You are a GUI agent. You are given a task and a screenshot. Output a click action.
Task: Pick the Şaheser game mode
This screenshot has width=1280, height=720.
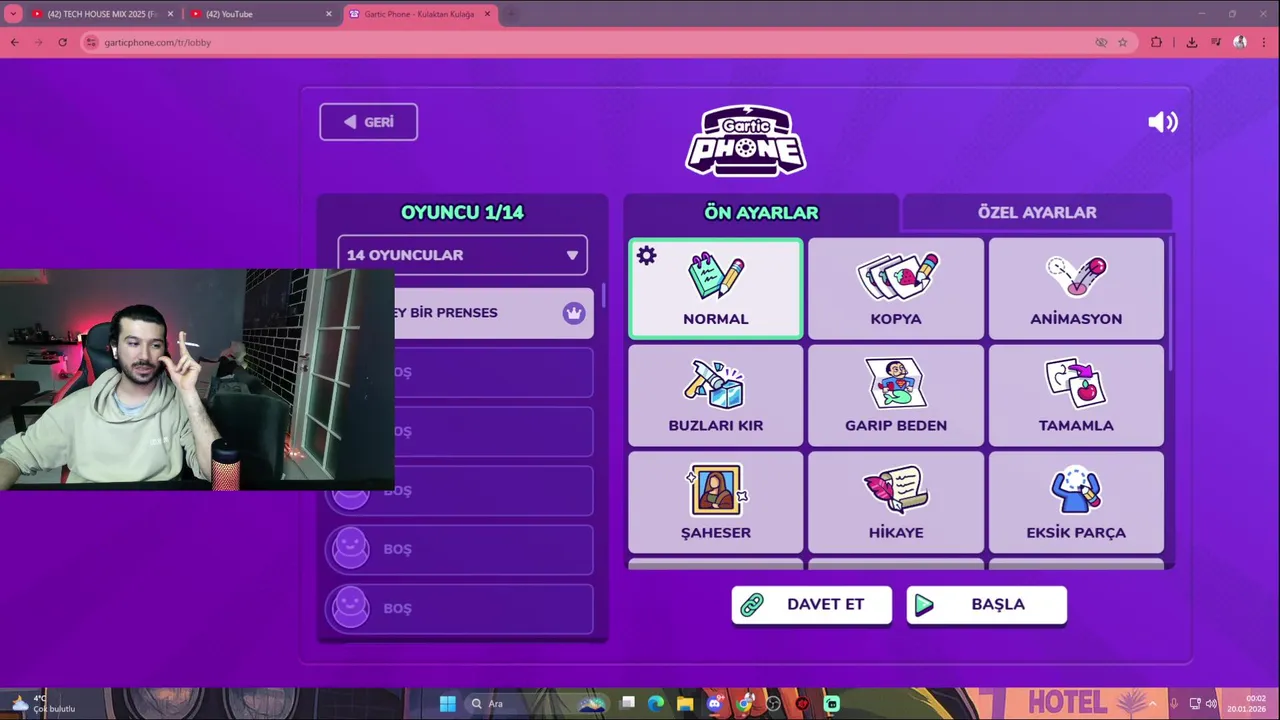click(715, 503)
